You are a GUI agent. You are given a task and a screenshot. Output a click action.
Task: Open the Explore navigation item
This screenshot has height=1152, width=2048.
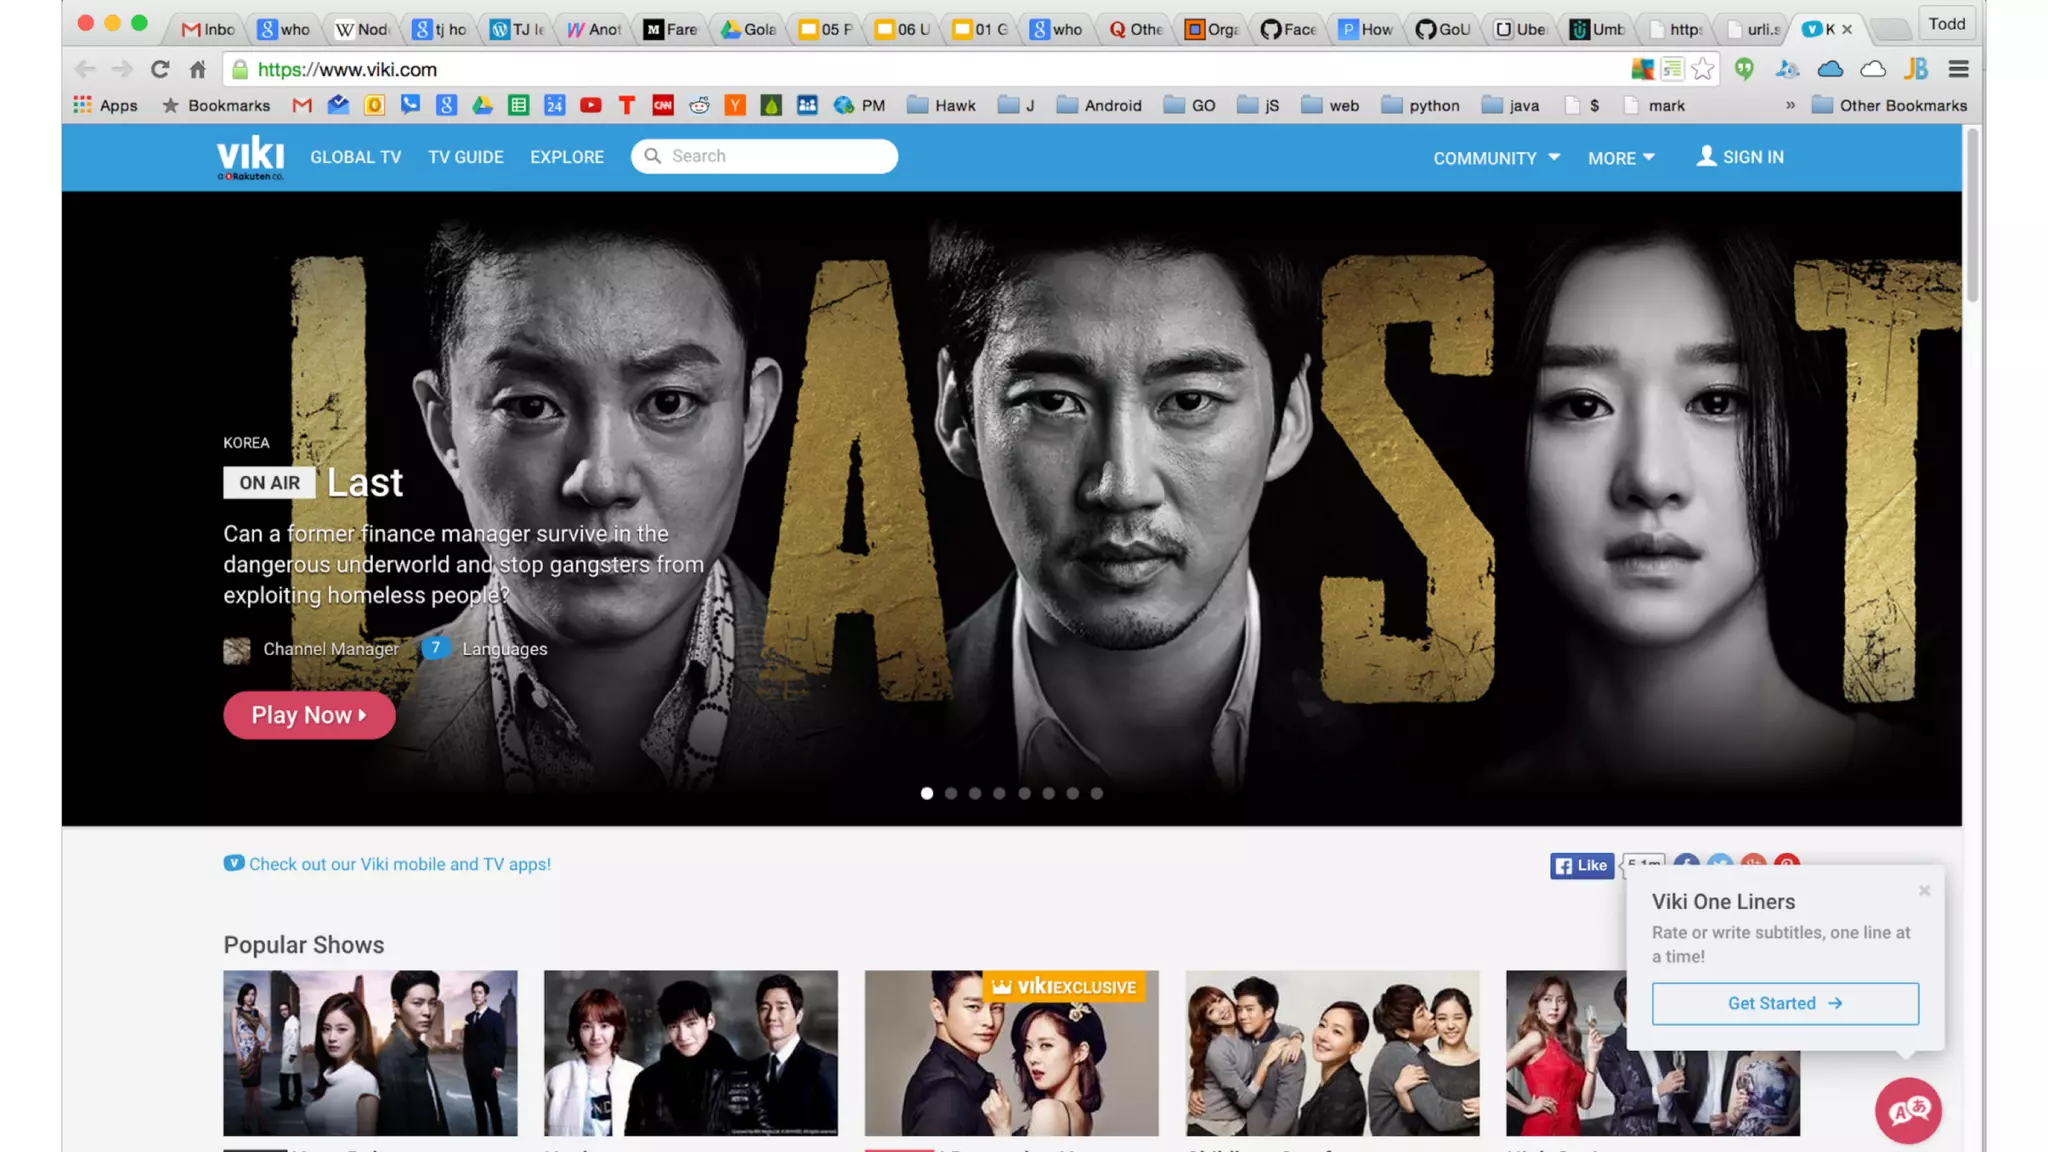[x=567, y=157]
